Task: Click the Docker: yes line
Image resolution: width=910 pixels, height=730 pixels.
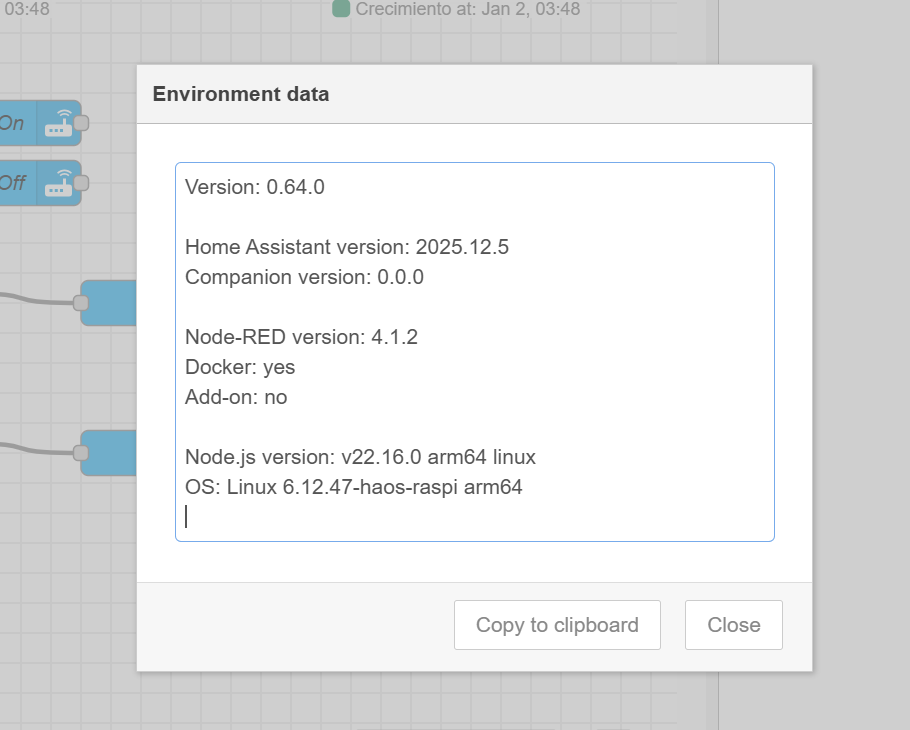Action: coord(240,367)
